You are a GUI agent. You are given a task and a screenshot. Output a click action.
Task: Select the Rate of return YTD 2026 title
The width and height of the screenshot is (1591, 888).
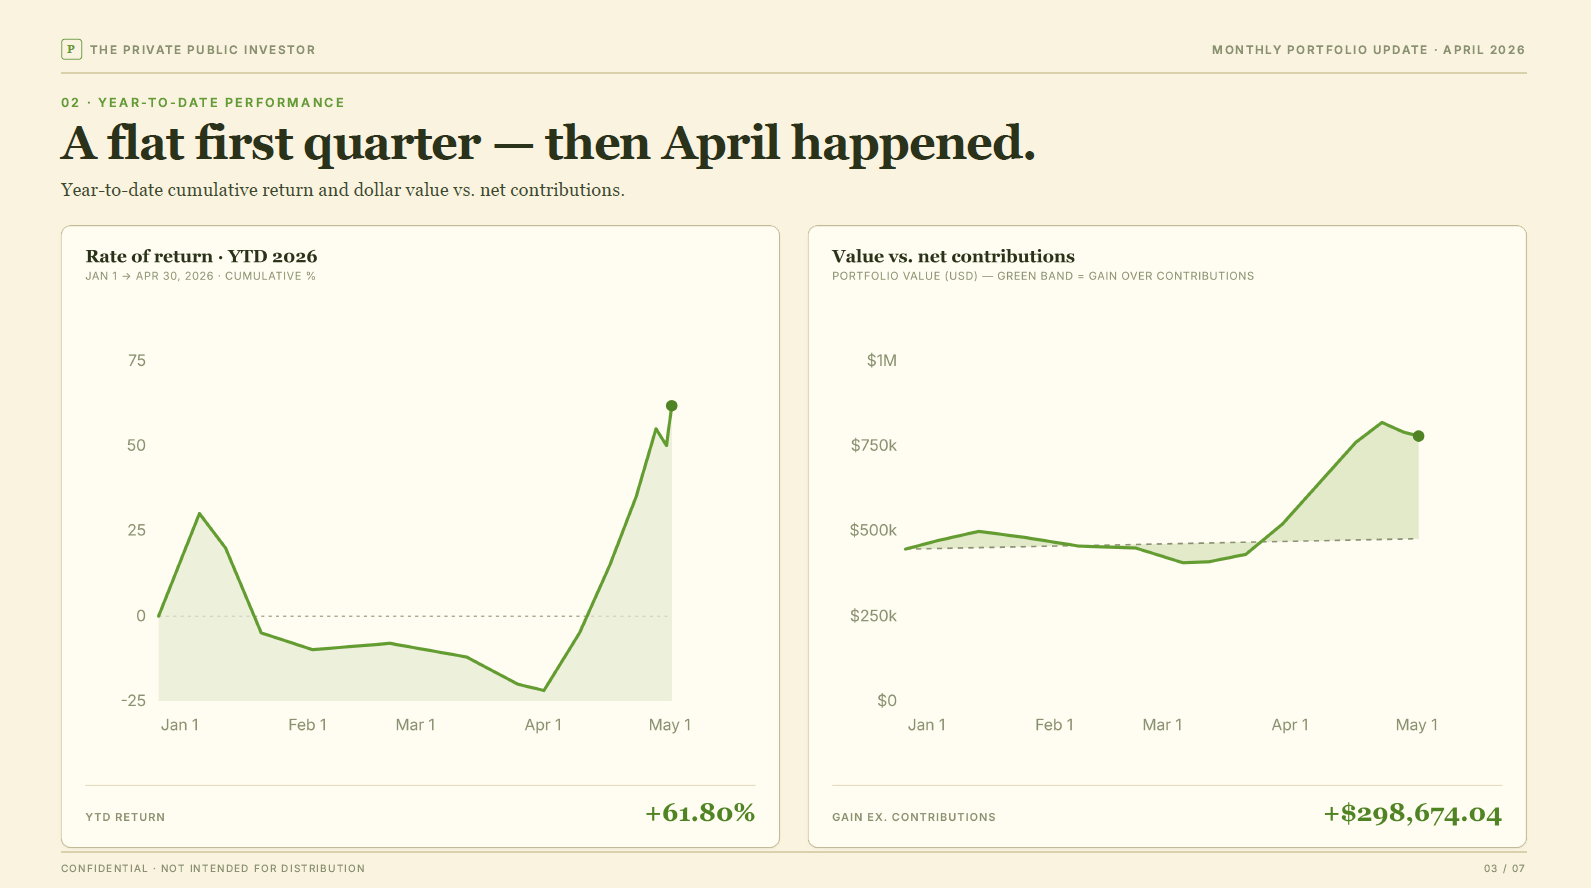(x=201, y=257)
